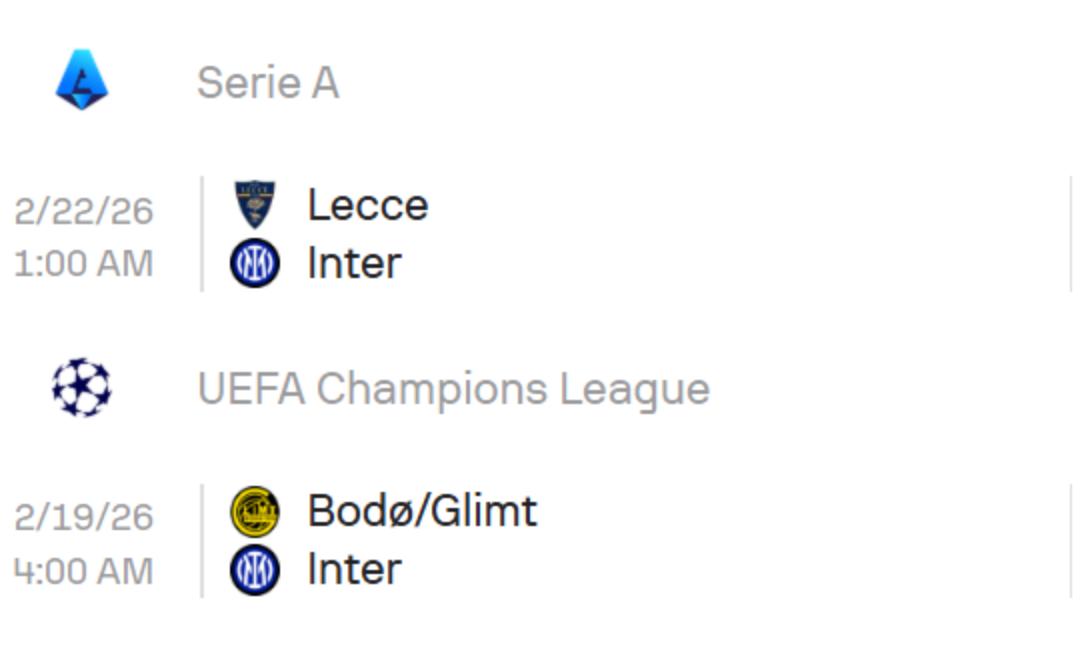Click the 4:00 AM kickoff time
Screen dimensions: 1084x658
pos(84,571)
